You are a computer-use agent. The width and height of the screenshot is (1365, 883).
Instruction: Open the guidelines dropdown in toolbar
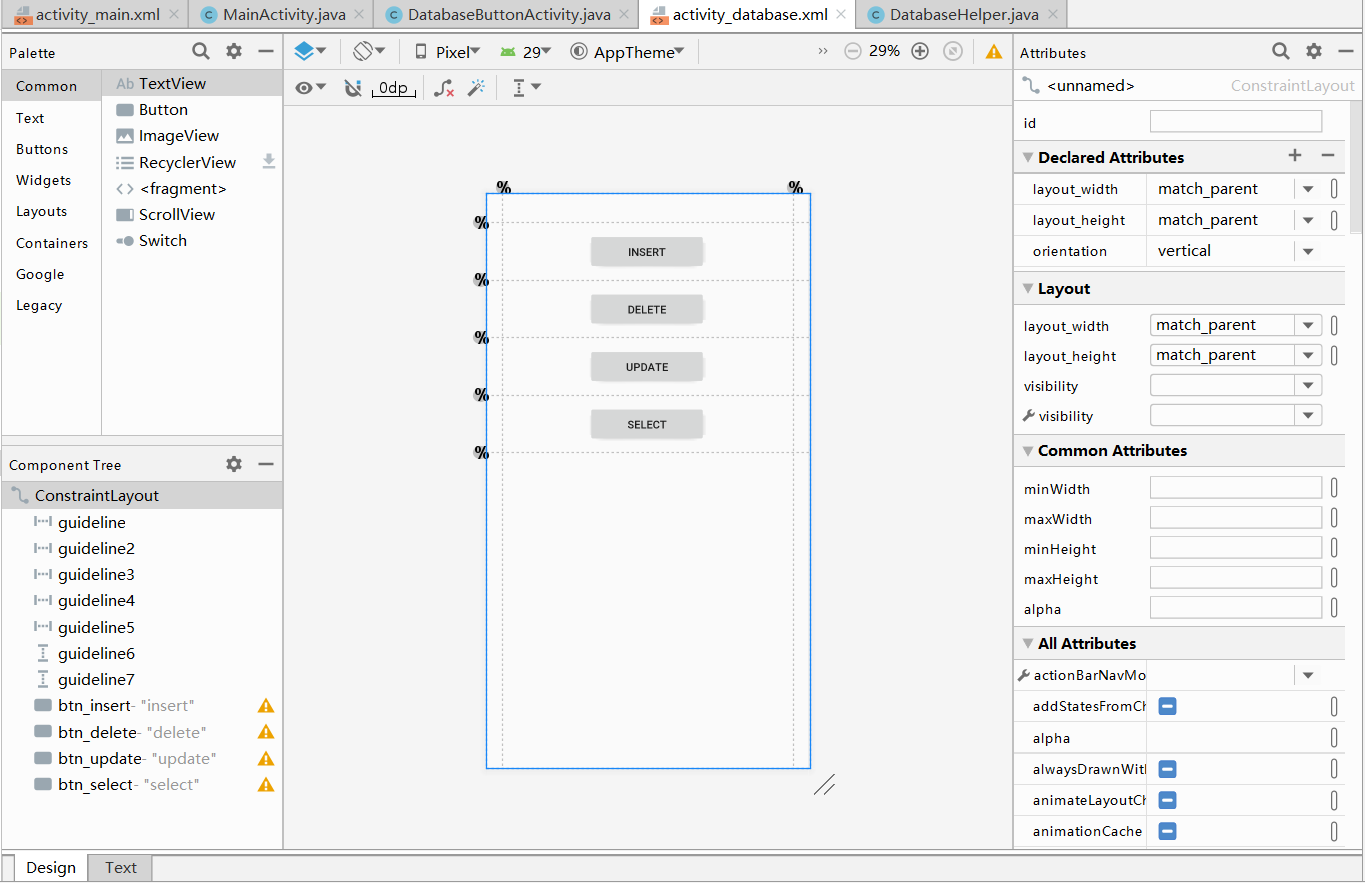526,88
